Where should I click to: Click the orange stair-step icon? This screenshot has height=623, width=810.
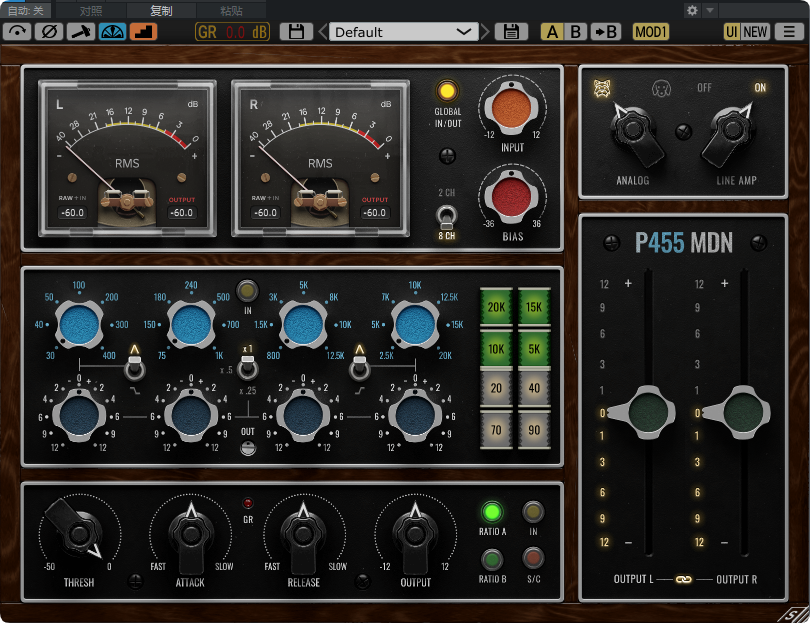tap(143, 32)
